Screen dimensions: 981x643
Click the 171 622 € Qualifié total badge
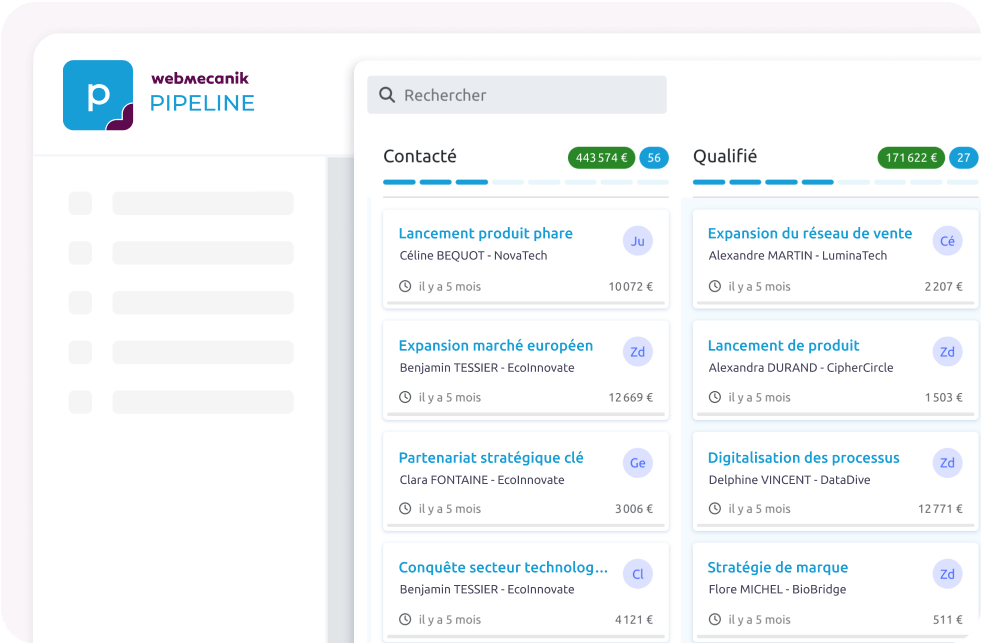point(911,157)
